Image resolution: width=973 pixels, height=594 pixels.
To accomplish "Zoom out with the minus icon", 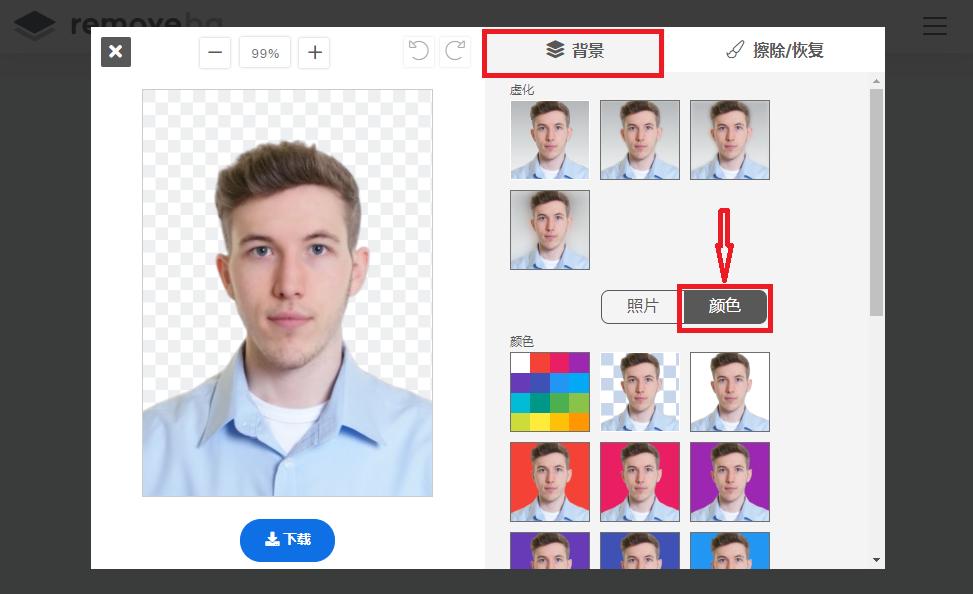I will coord(214,52).
